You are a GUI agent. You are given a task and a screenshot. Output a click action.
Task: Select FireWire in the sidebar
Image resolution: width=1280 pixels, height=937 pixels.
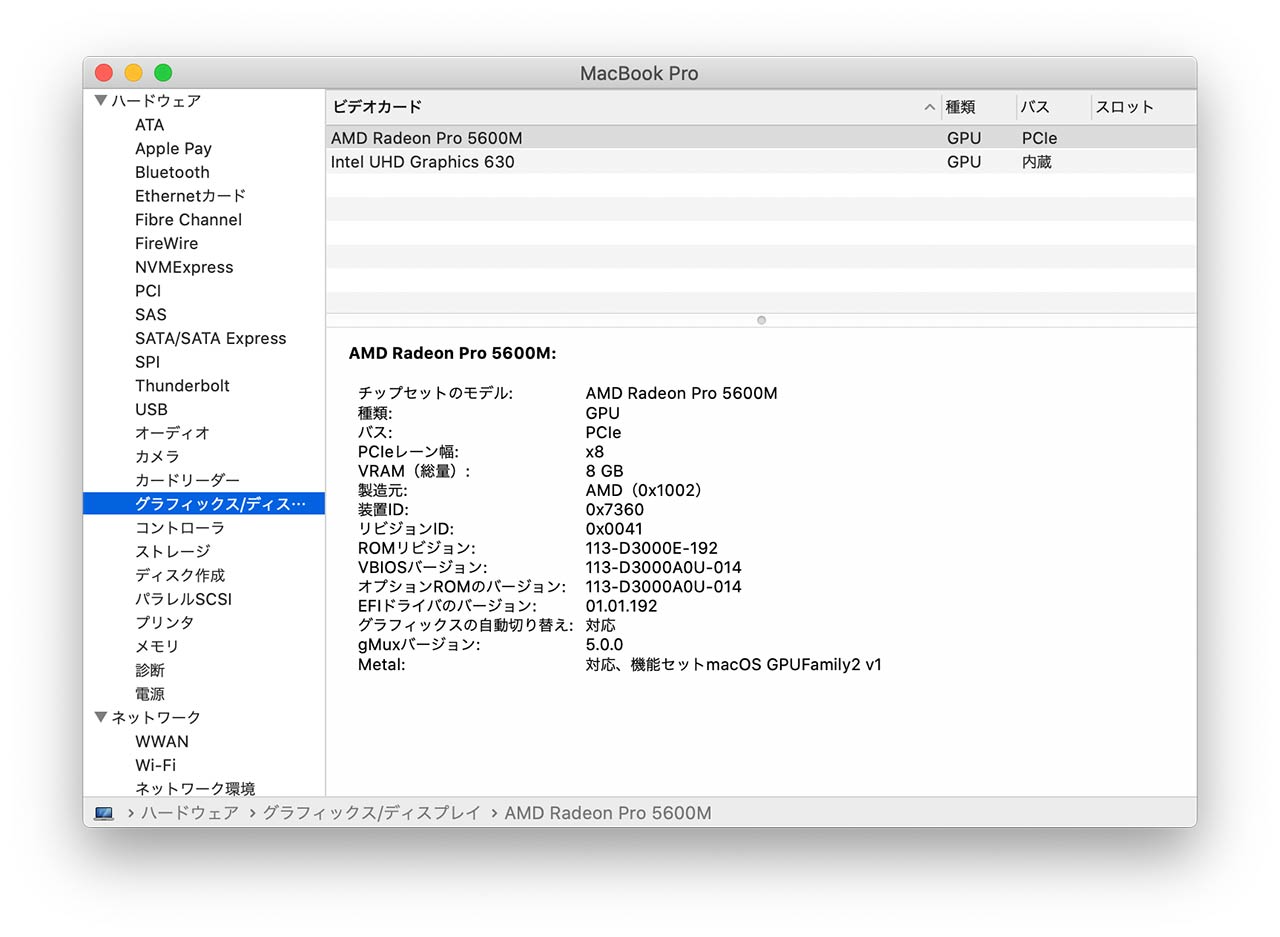point(166,243)
